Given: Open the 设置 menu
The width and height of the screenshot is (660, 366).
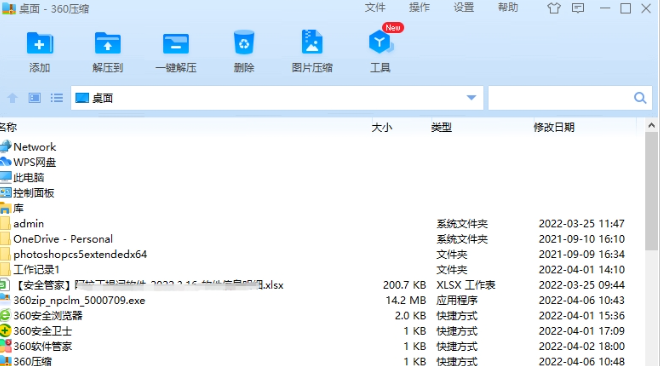Looking at the screenshot, I should click(463, 8).
